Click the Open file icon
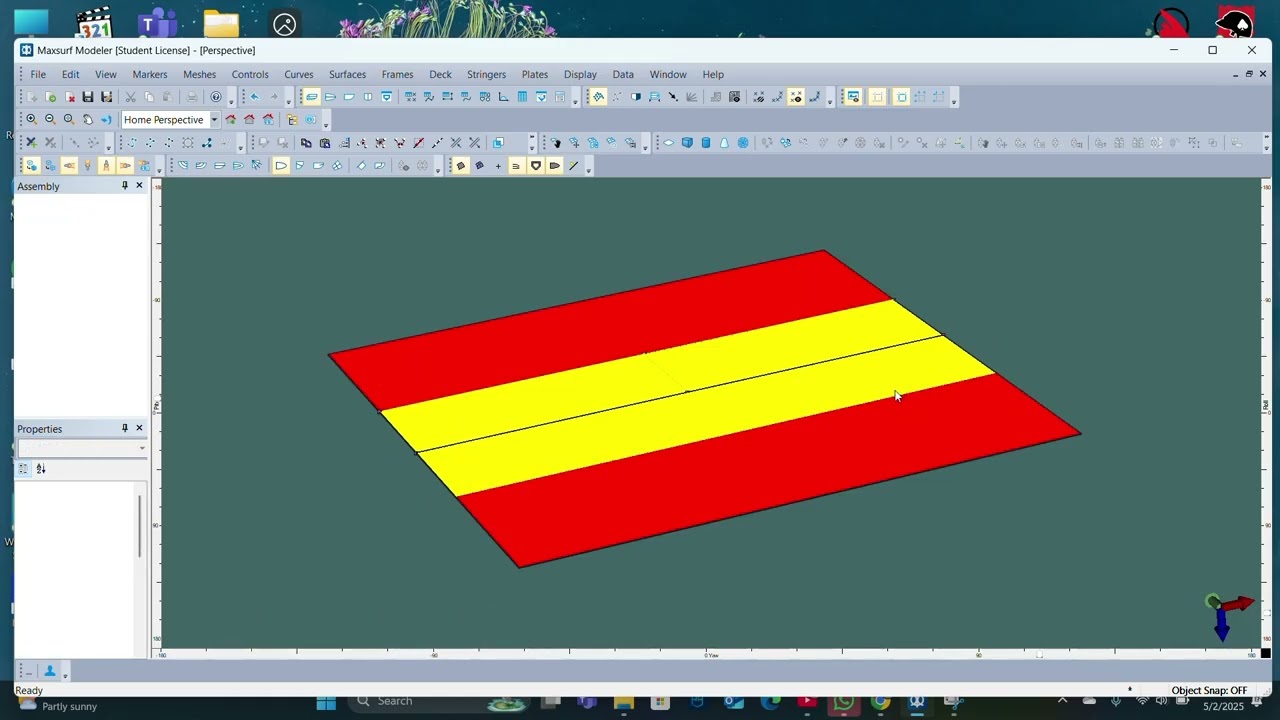 click(x=50, y=97)
